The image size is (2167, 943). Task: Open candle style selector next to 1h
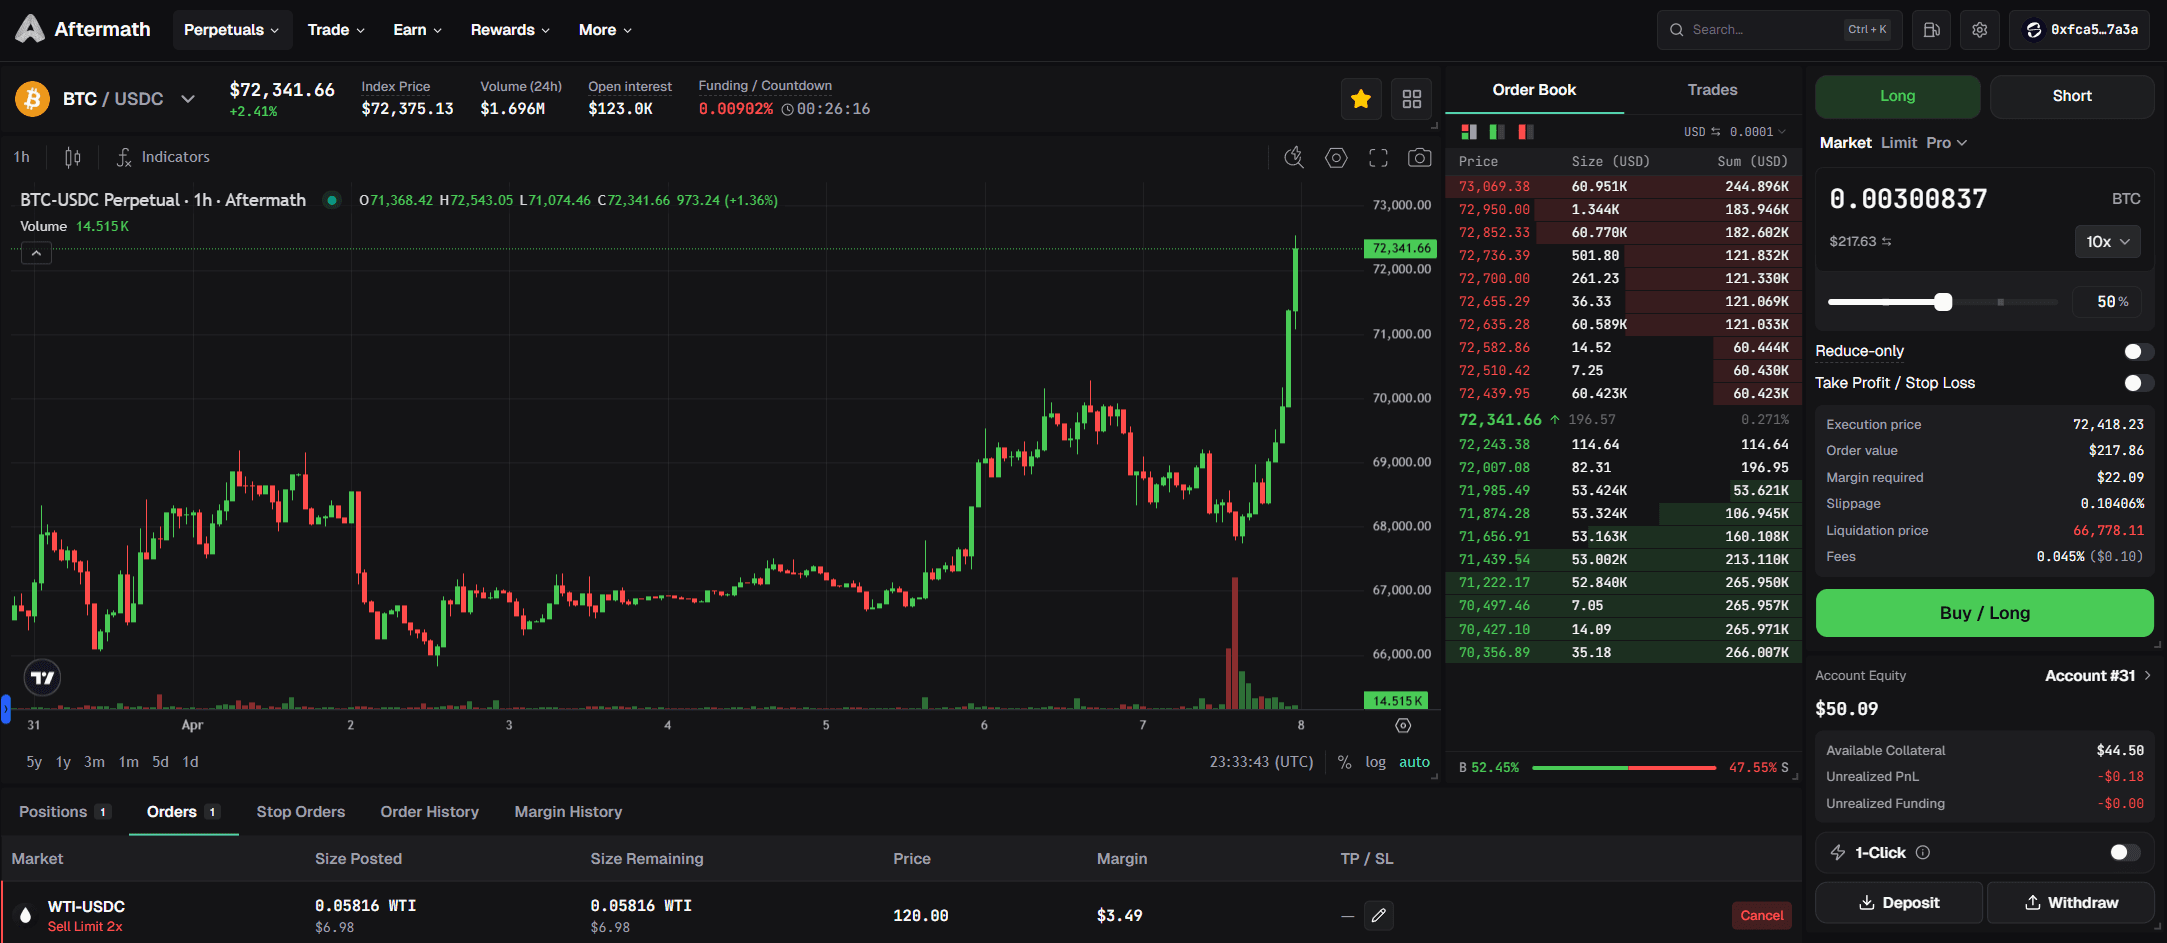pyautogui.click(x=70, y=157)
